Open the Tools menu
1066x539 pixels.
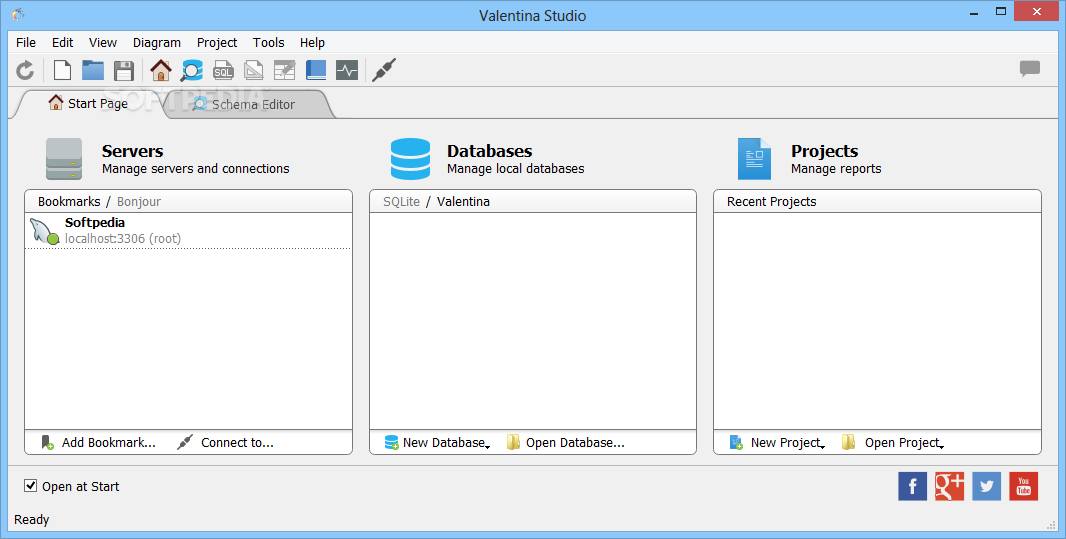[x=269, y=42]
